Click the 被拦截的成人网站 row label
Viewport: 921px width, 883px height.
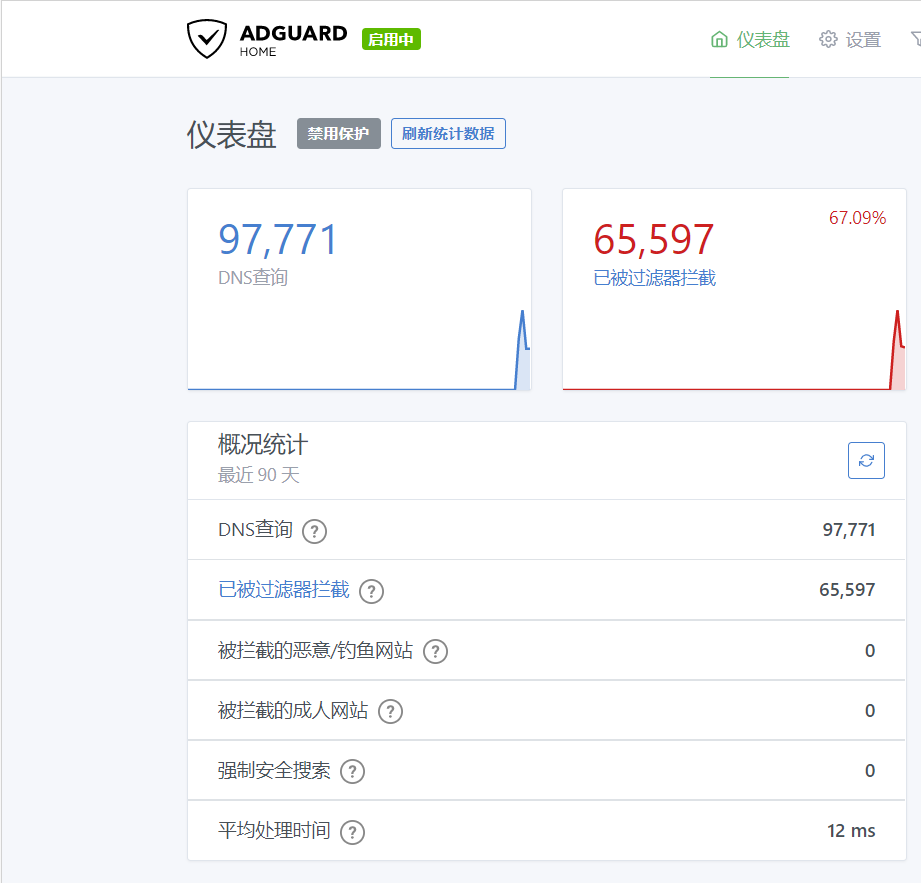pos(293,710)
